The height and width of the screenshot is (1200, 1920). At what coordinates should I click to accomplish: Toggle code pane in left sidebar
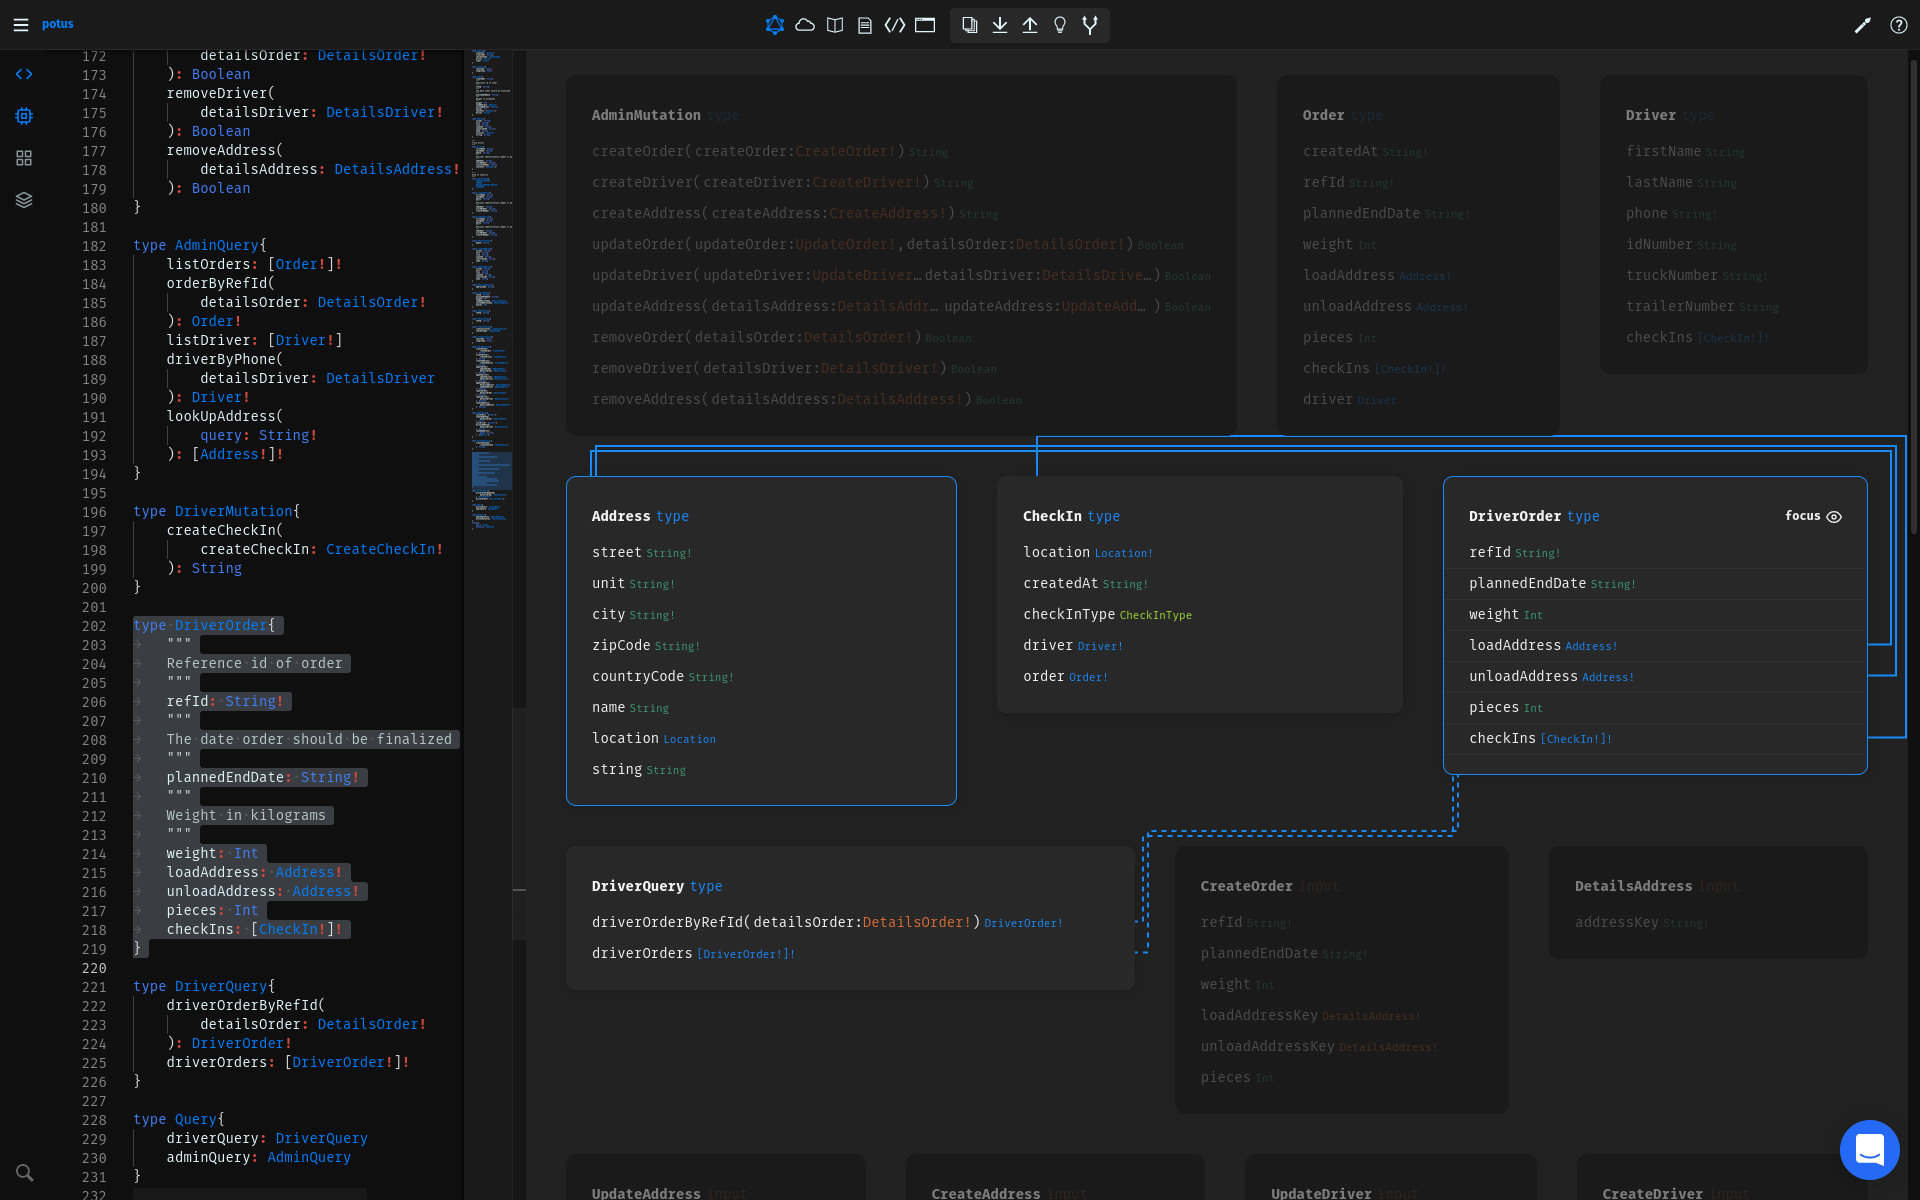click(24, 74)
